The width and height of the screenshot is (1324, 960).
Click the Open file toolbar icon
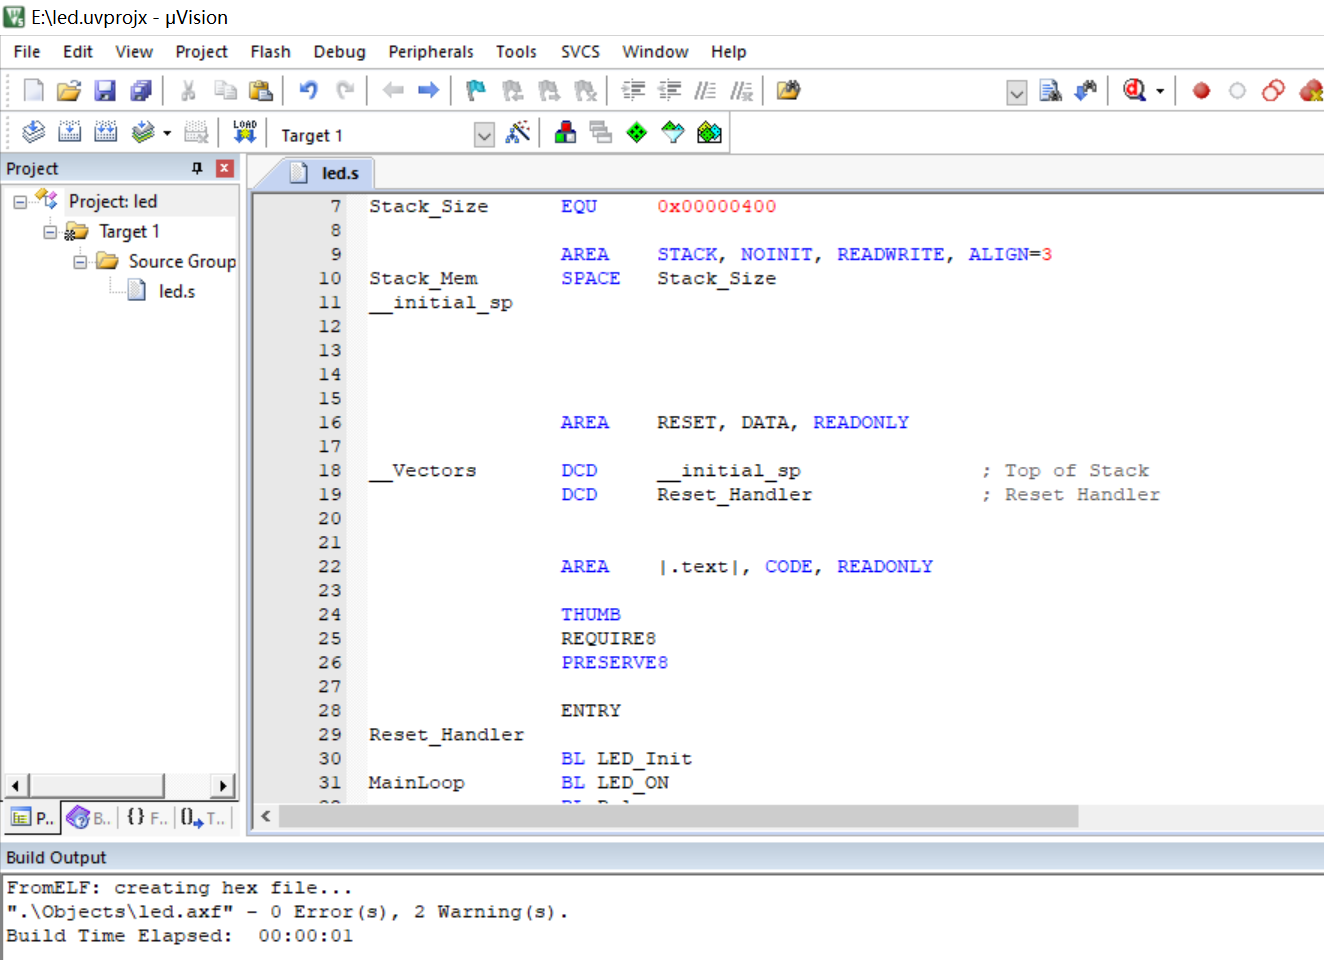click(69, 91)
